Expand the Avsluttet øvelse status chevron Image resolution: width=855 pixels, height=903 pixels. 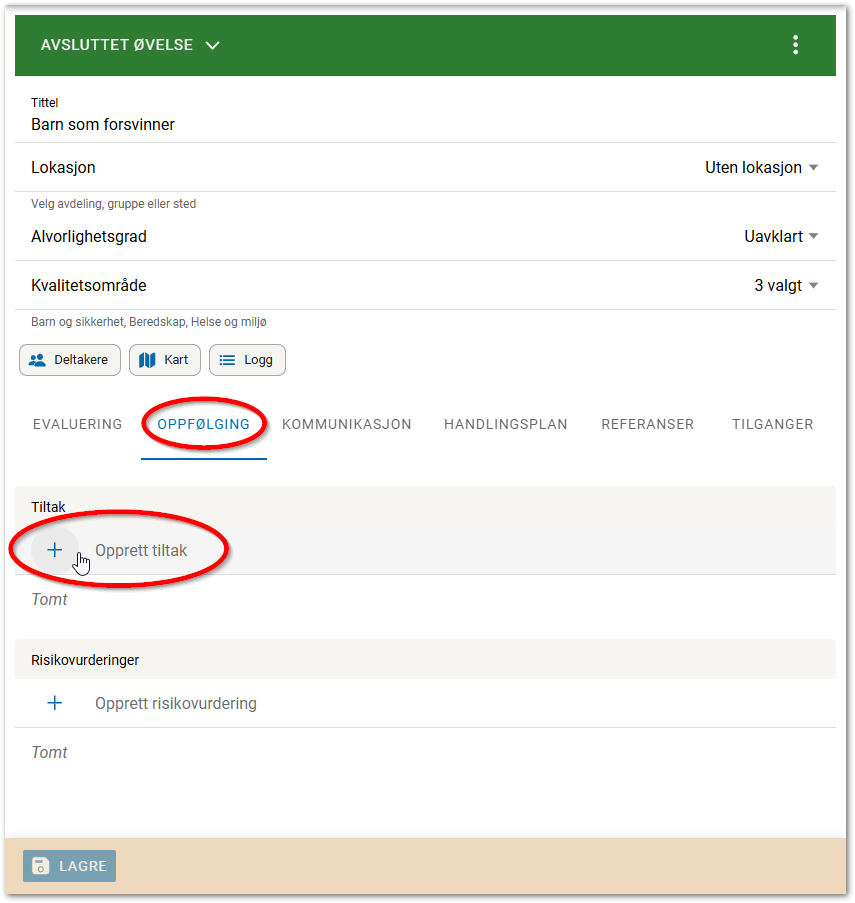pyautogui.click(x=211, y=45)
